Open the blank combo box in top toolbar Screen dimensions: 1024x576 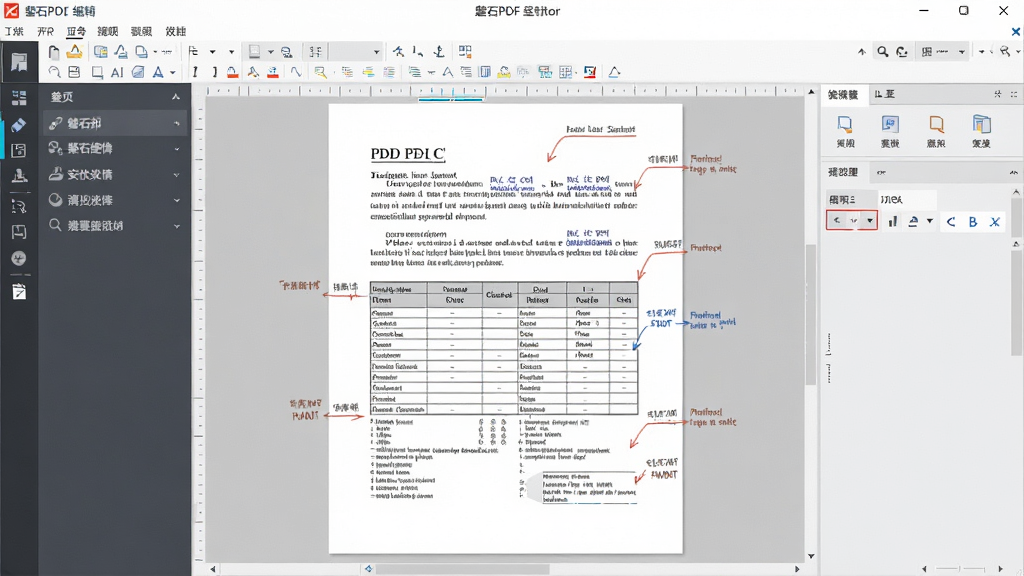tap(355, 52)
